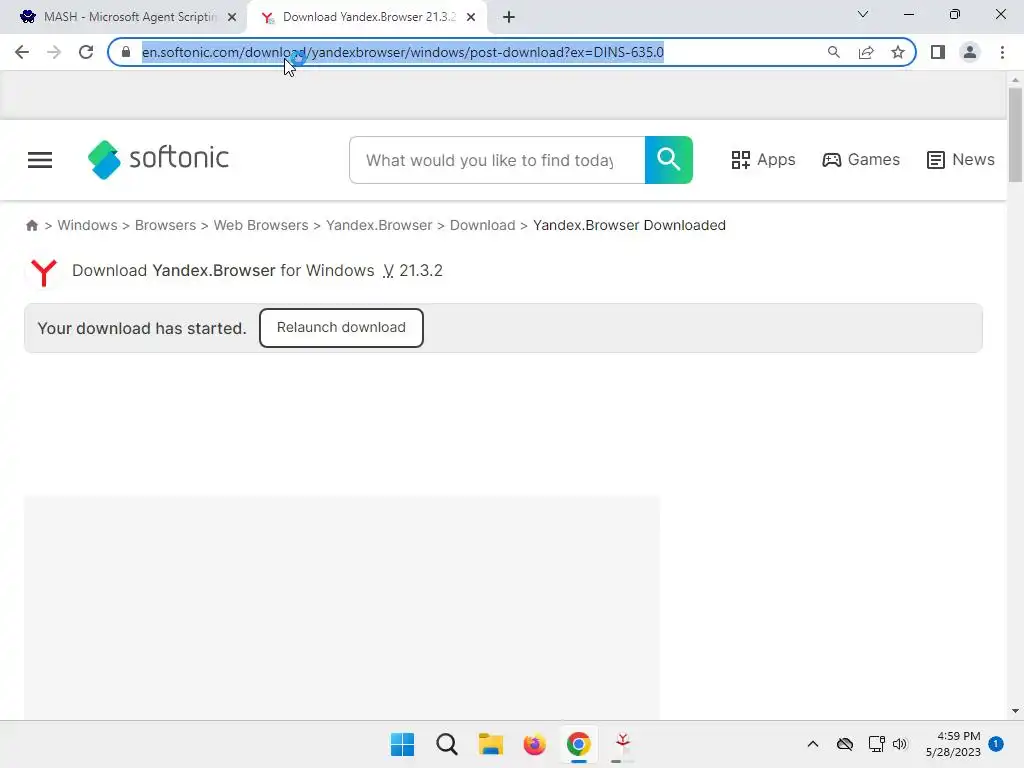1024x768 pixels.
Task: Close the MASH tab
Action: tap(232, 18)
